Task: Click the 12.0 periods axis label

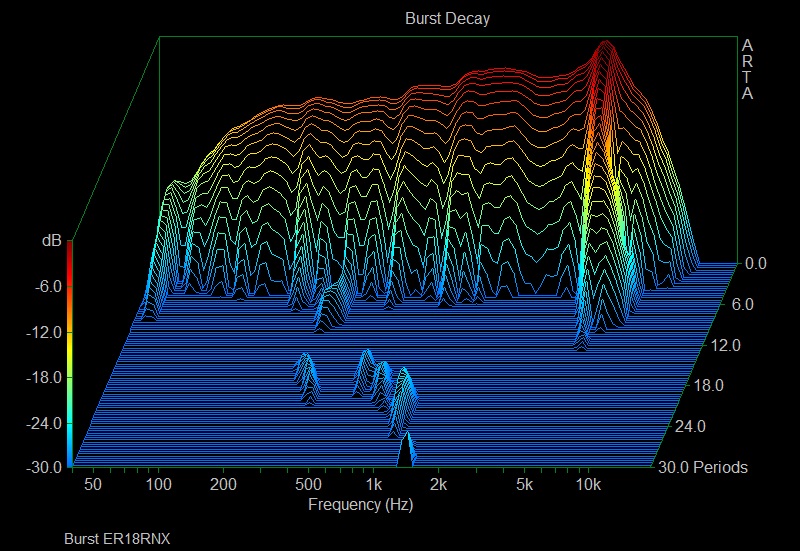Action: click(727, 345)
